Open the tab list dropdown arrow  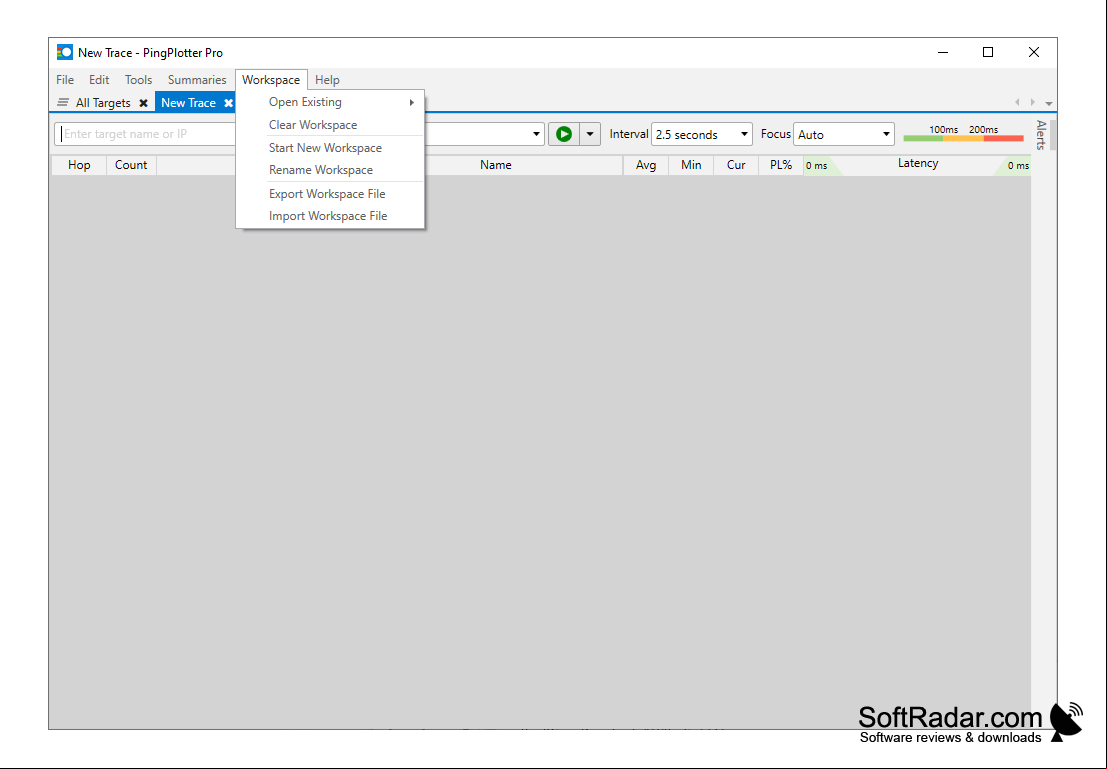coord(1049,103)
